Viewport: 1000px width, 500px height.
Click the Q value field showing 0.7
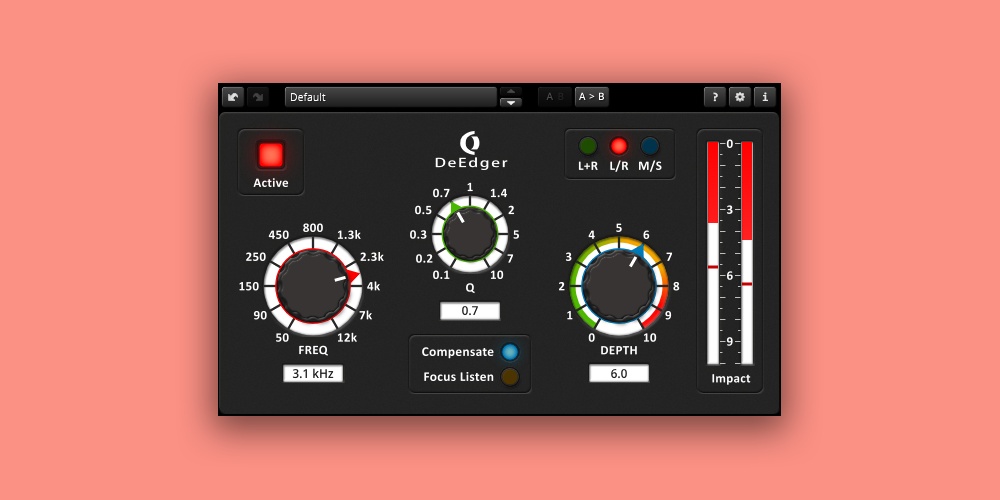click(470, 311)
